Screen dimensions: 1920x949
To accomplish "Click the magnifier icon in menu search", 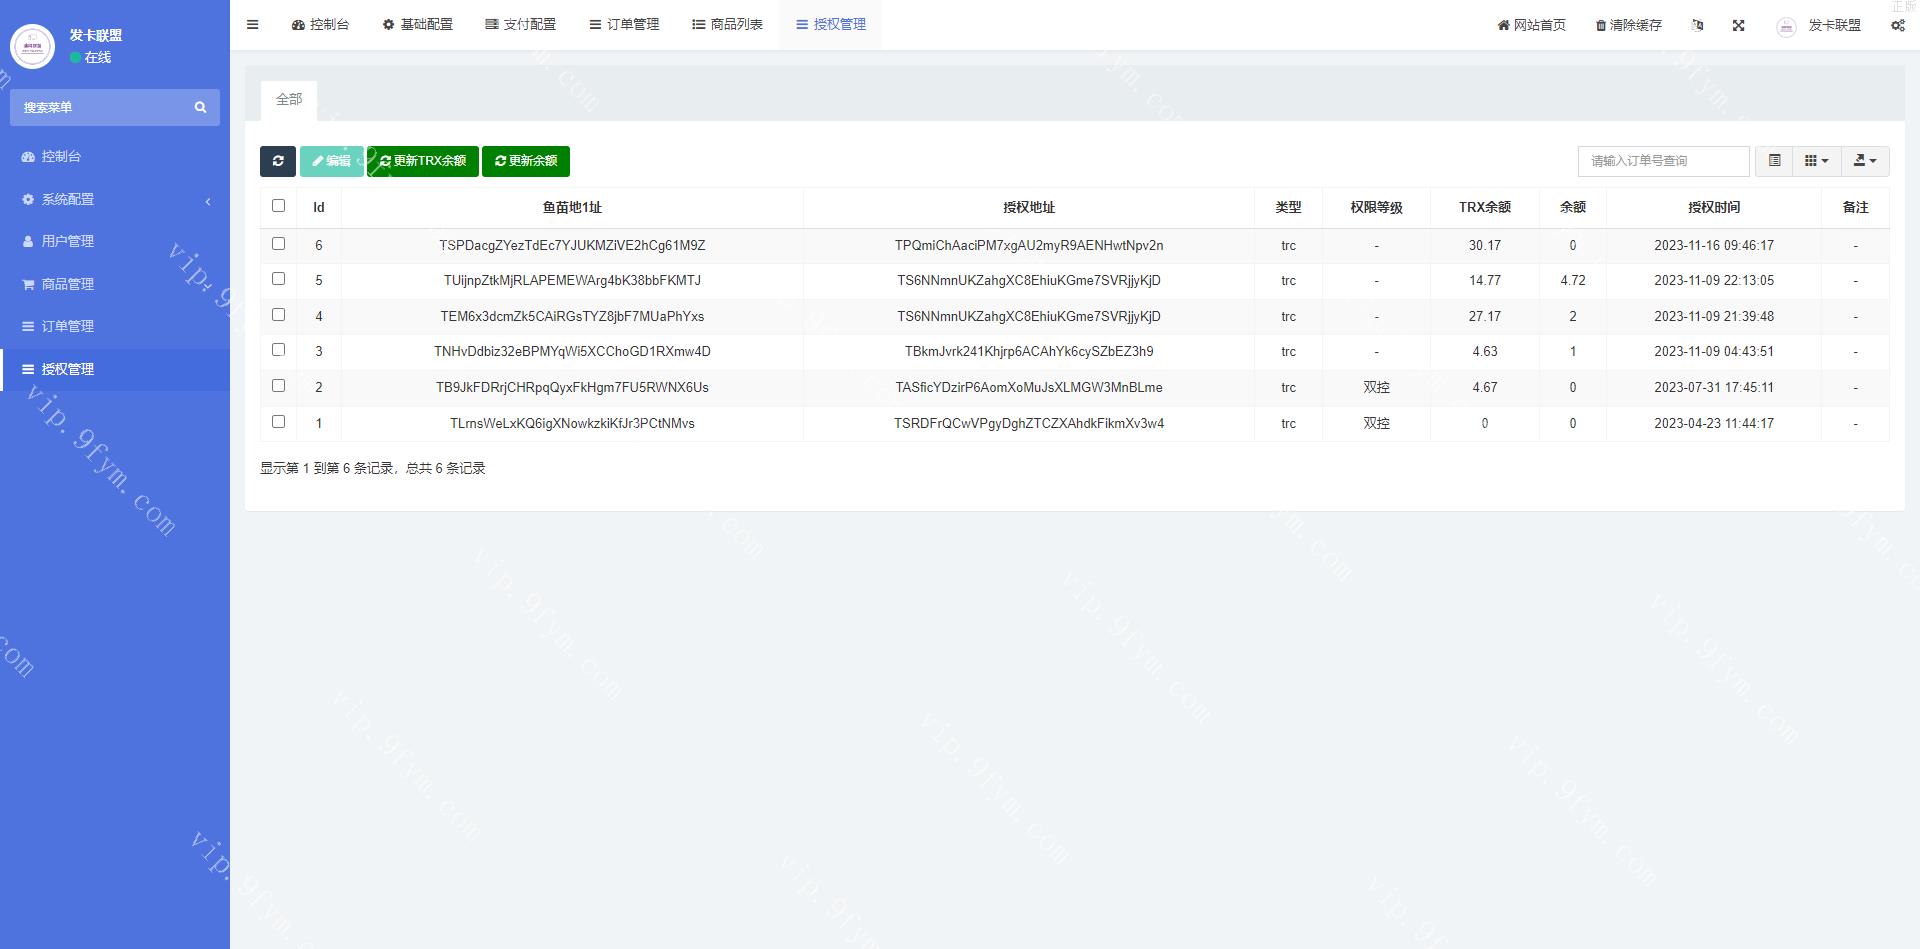I will [x=200, y=108].
